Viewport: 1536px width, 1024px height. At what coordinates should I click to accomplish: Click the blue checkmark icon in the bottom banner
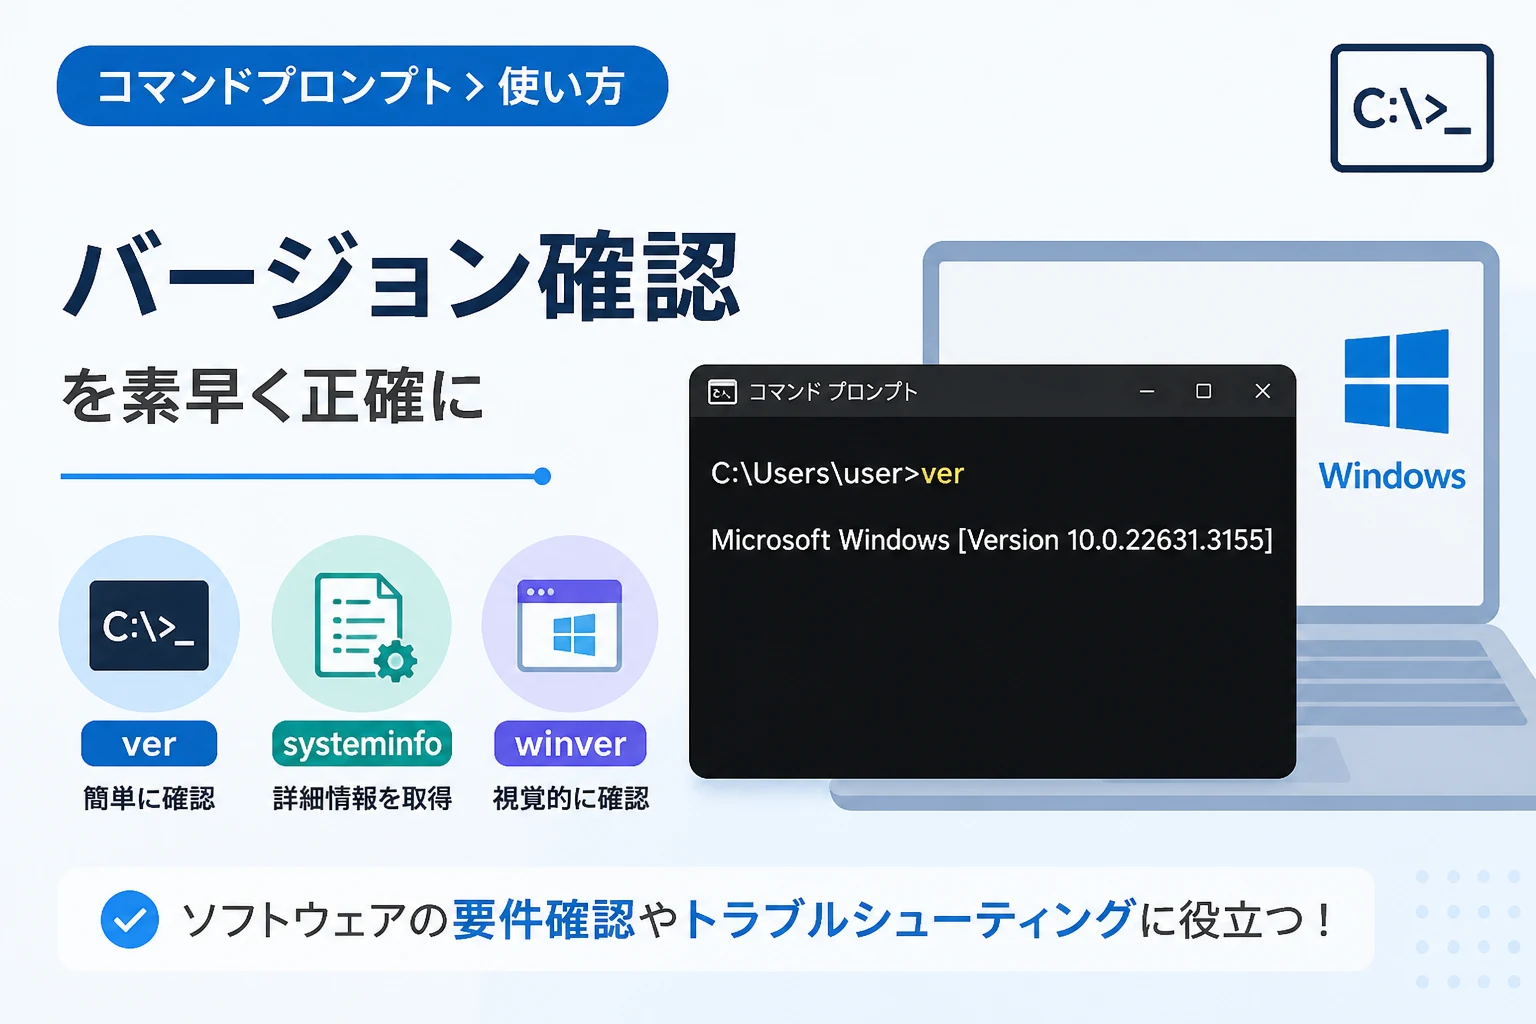tap(130, 919)
